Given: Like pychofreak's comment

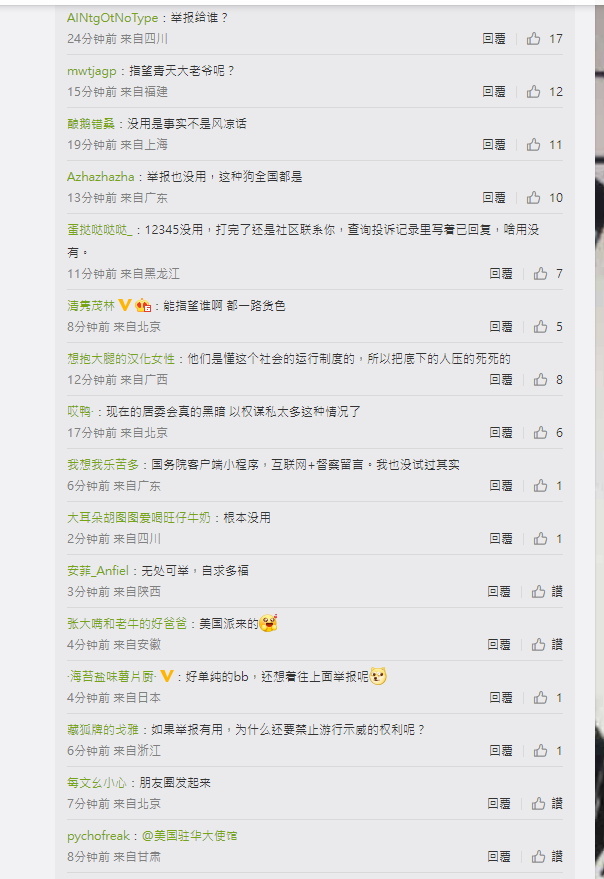Looking at the screenshot, I should click(x=538, y=857).
